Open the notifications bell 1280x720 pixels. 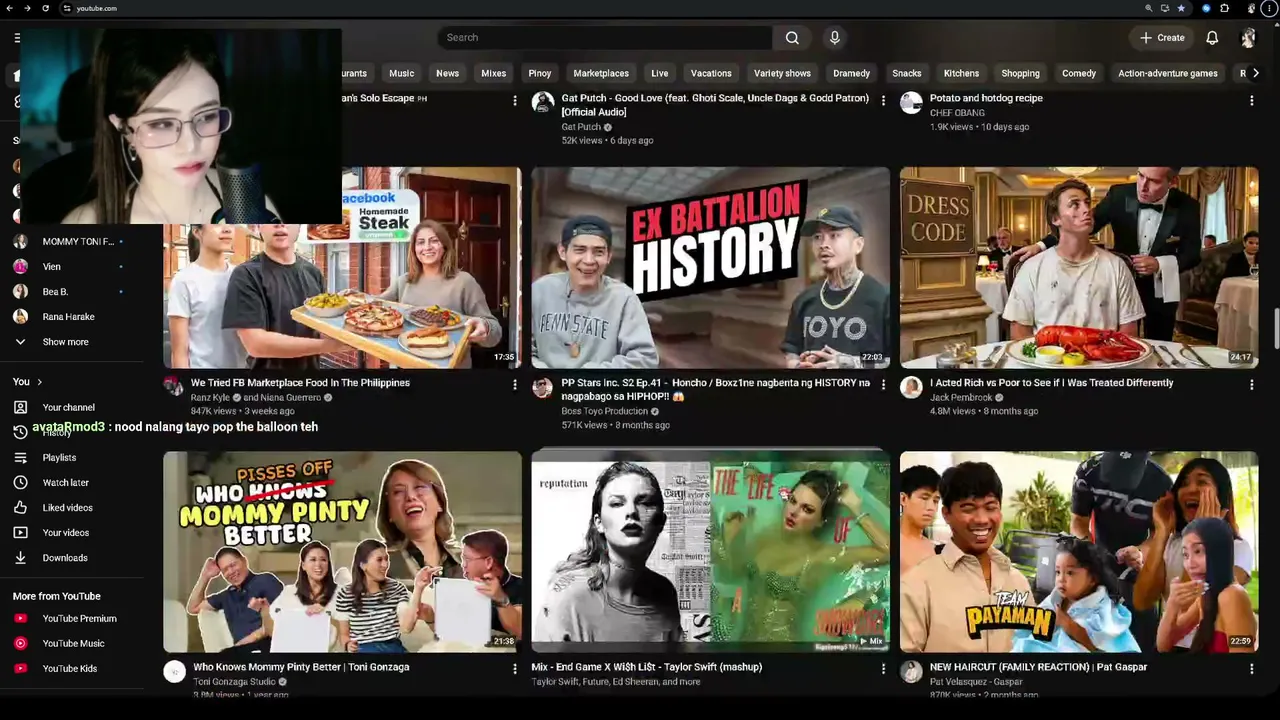(1212, 38)
